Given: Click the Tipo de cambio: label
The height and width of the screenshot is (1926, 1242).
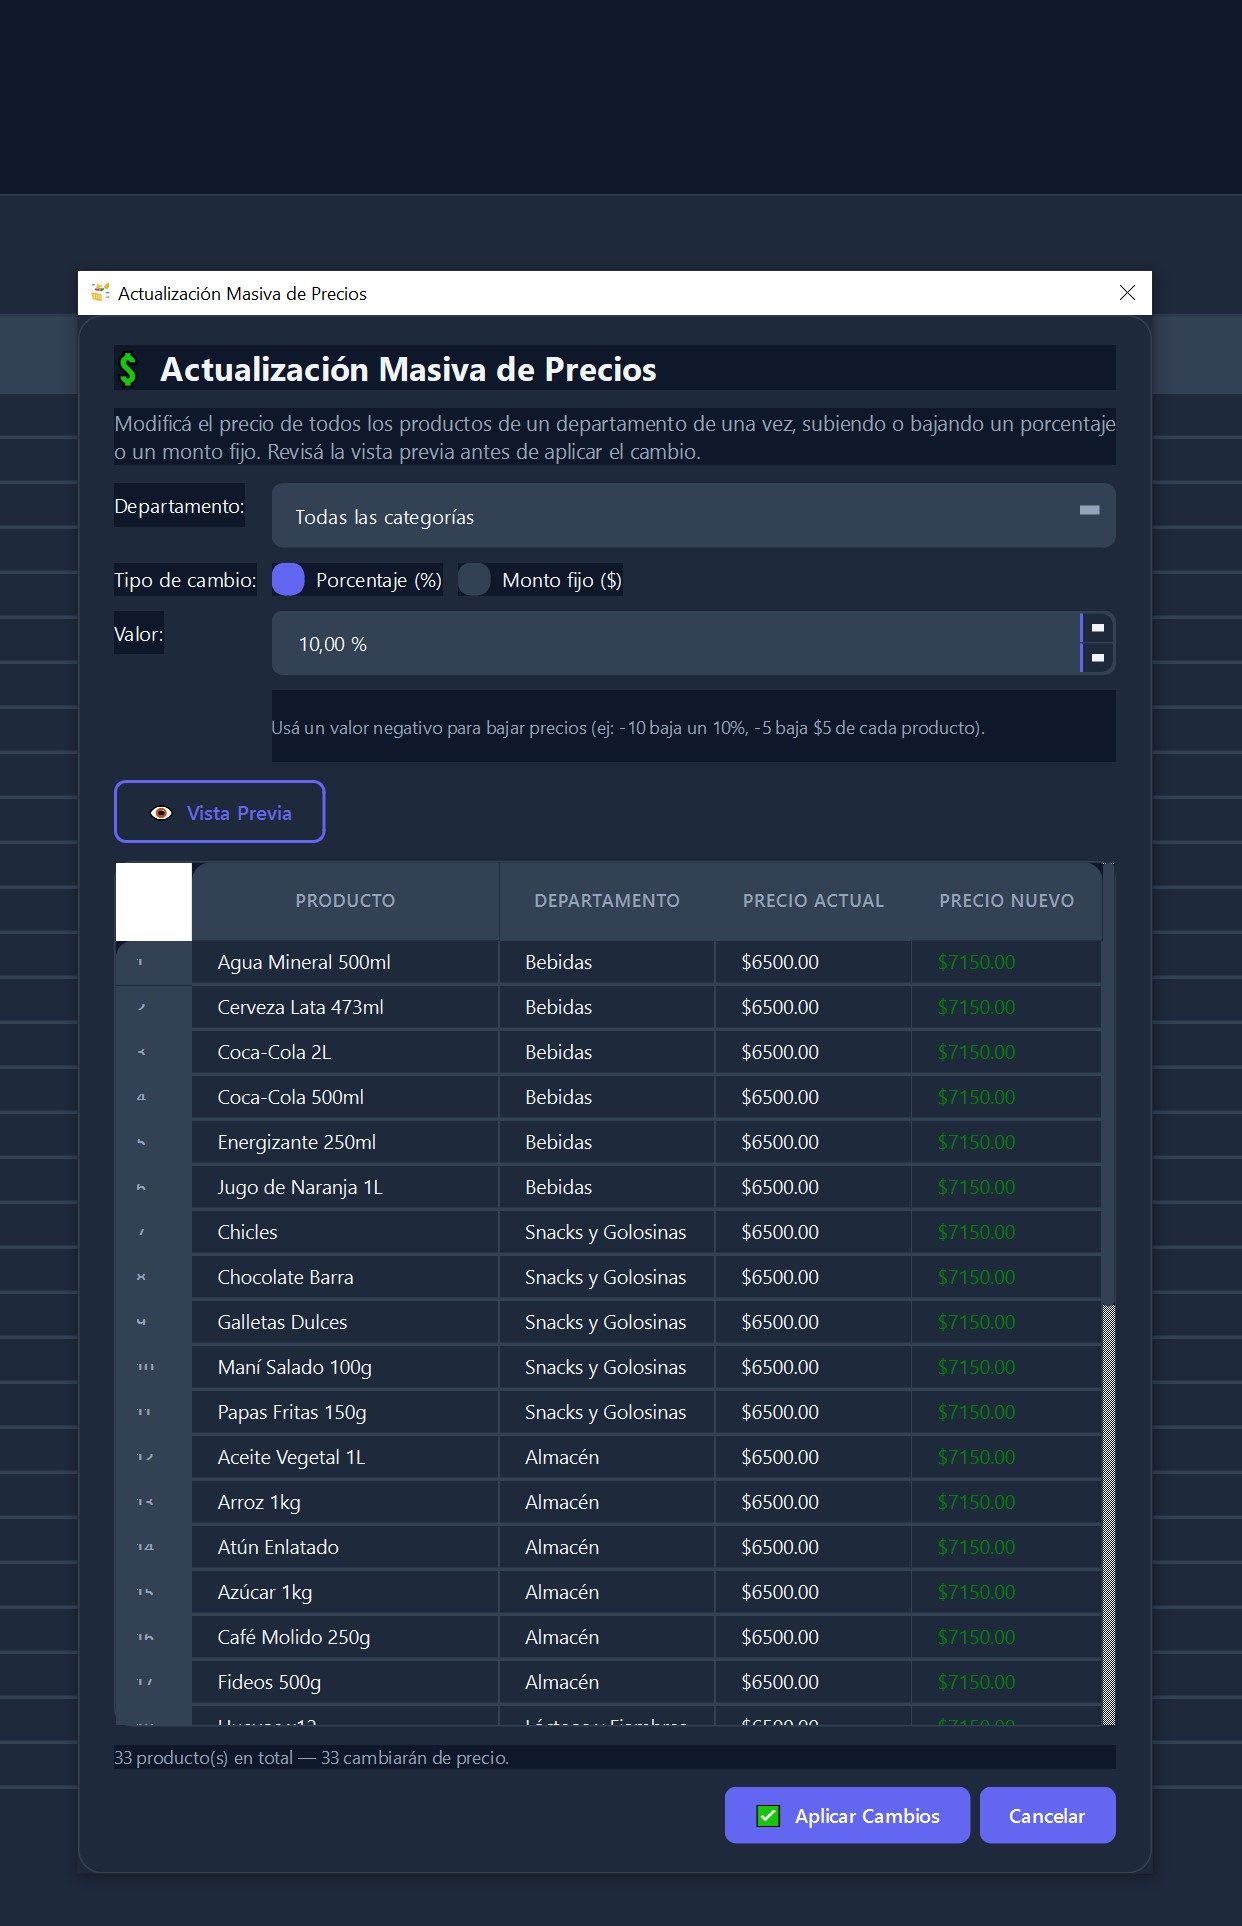Looking at the screenshot, I should [x=185, y=580].
